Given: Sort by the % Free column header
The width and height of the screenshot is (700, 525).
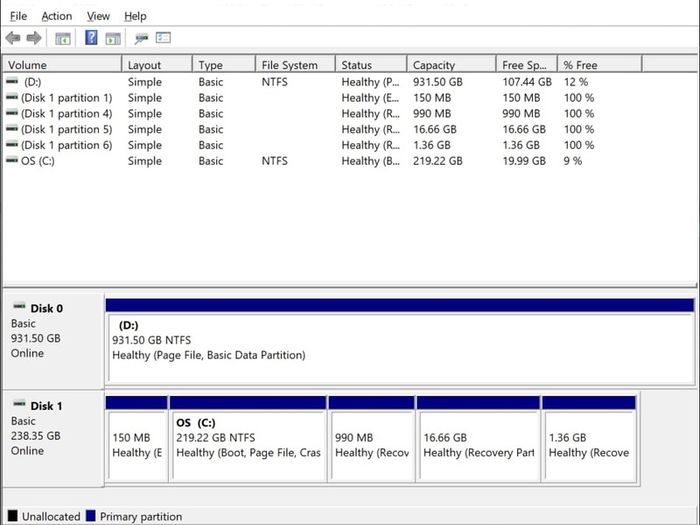Looking at the screenshot, I should tap(600, 65).
